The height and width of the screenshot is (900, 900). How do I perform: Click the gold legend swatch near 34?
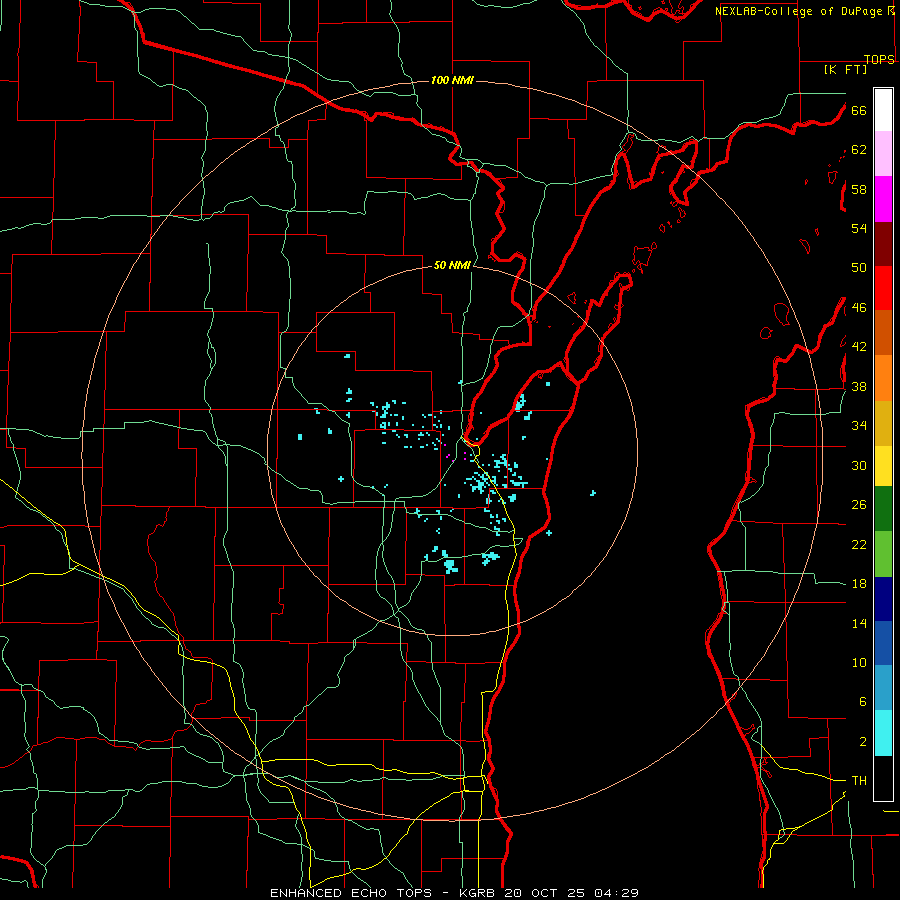pyautogui.click(x=883, y=424)
